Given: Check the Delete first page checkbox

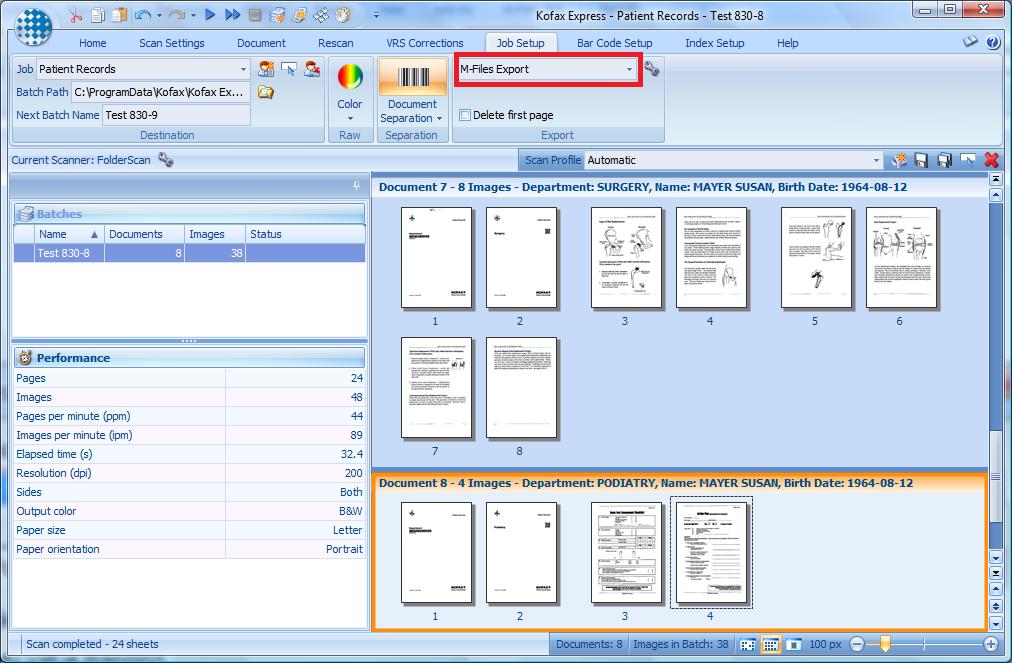Looking at the screenshot, I should coord(465,115).
